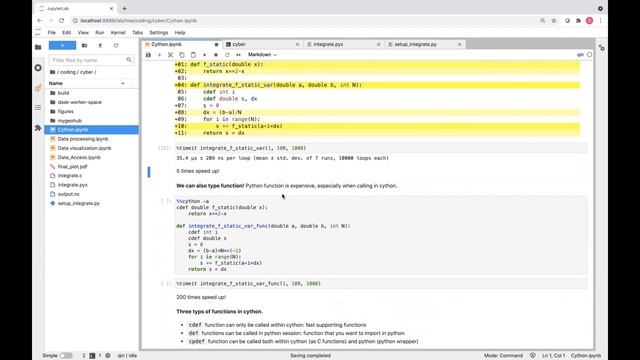Screen dimensions: 640x360
Task: Close the cyber tab
Action: coord(297,44)
